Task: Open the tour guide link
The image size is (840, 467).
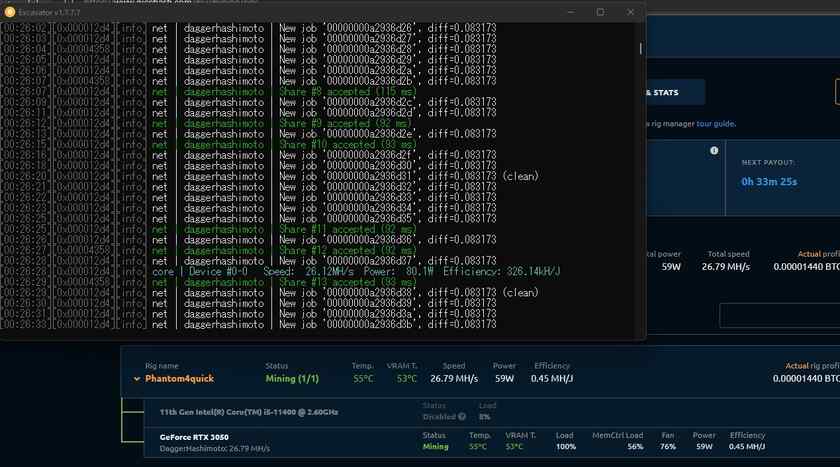Action: (716, 124)
